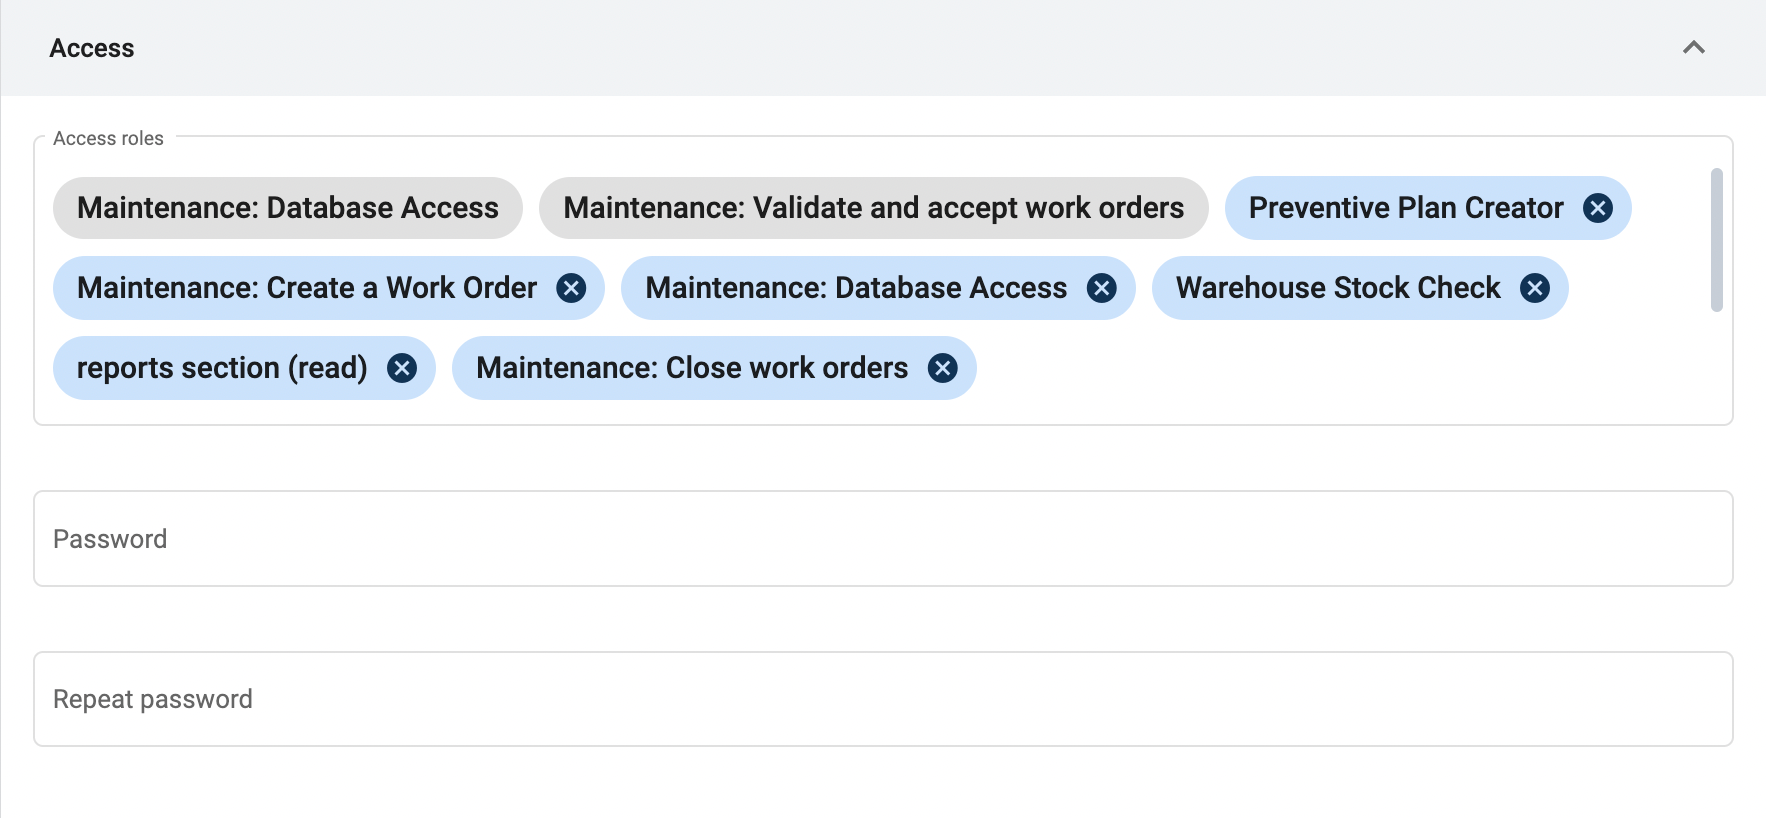Click the Preventive Plan Creator chip label
This screenshot has height=818, width=1766.
coord(1406,208)
